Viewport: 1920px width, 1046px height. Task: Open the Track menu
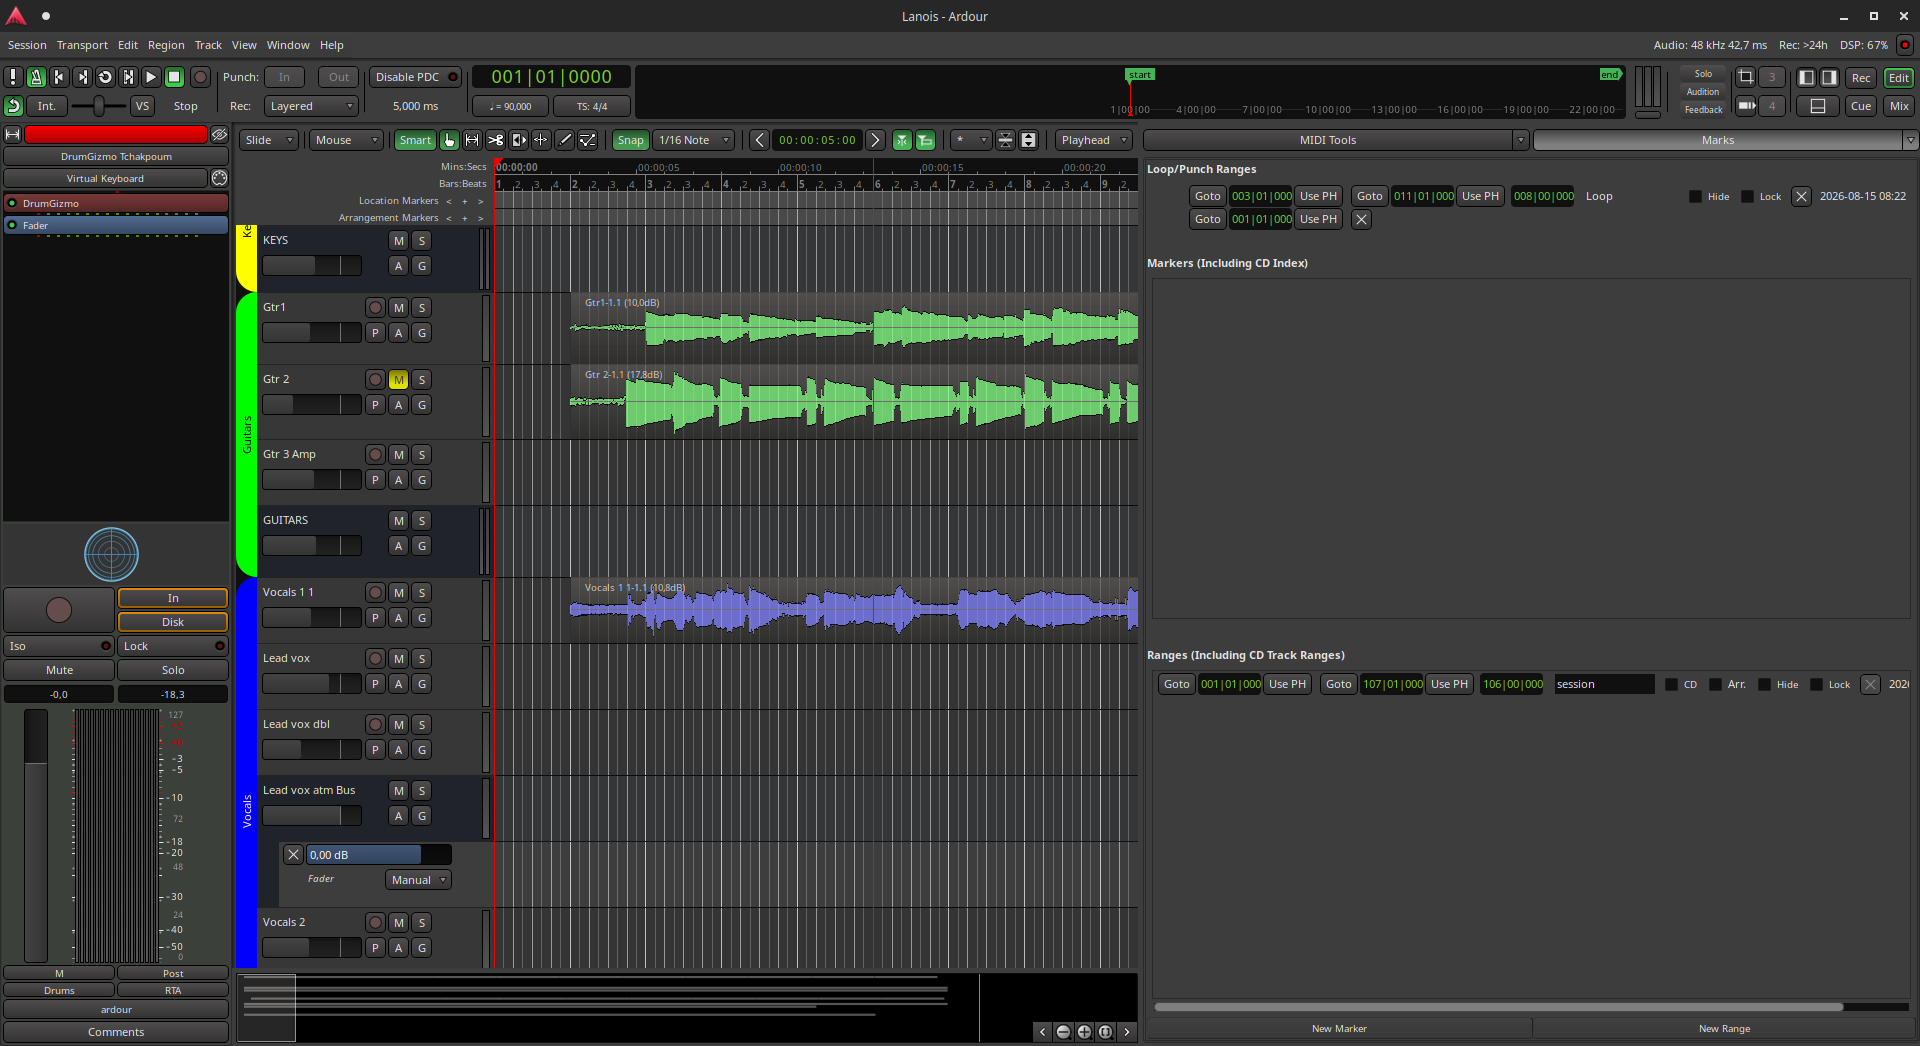pos(208,45)
